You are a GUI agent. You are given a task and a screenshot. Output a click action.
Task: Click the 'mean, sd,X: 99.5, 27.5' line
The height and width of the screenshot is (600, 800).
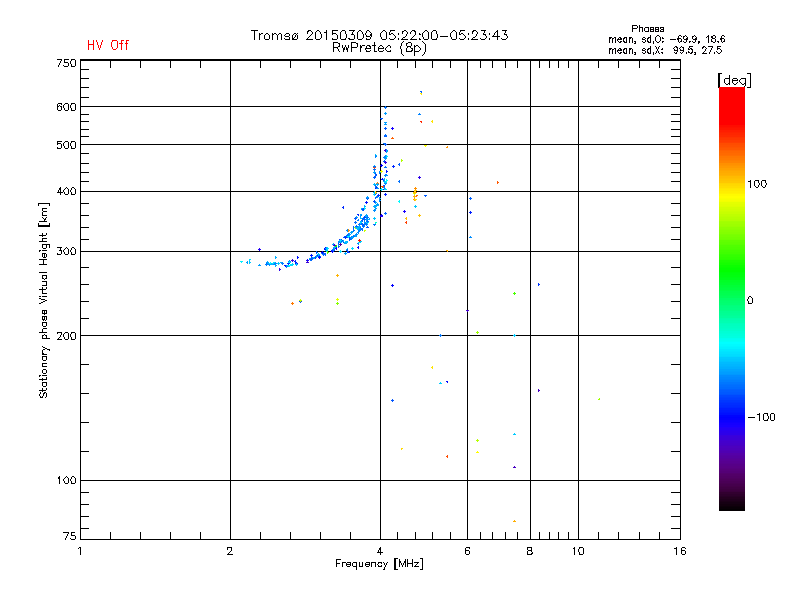tap(665, 50)
